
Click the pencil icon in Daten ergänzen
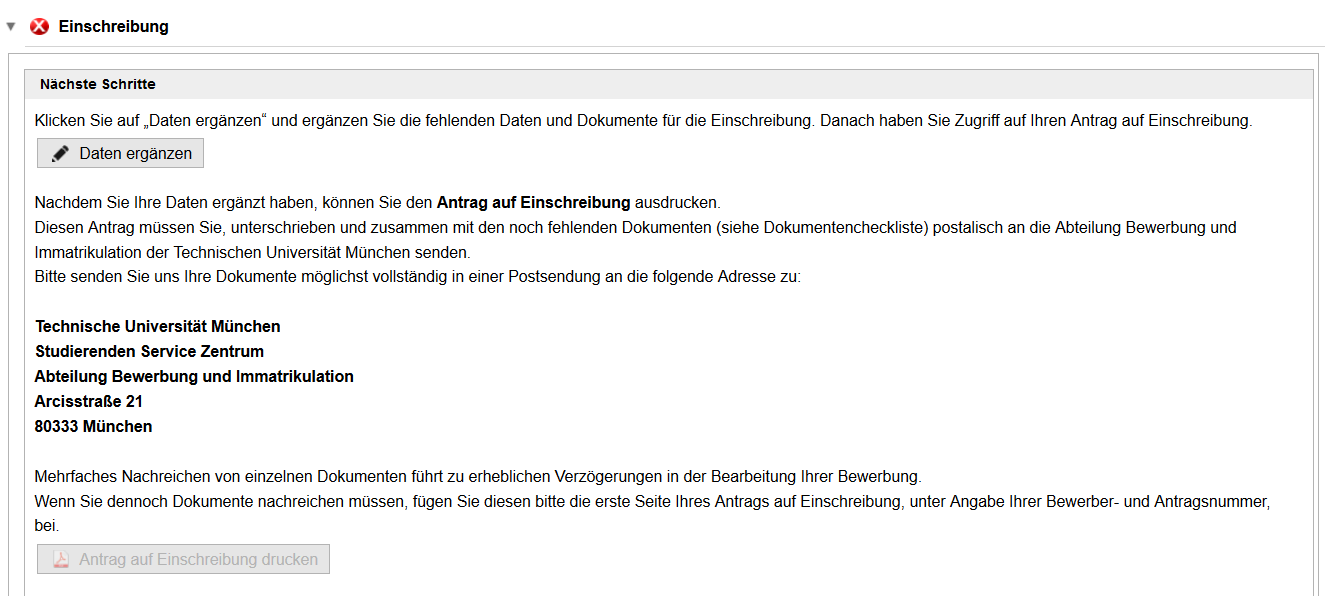point(61,154)
